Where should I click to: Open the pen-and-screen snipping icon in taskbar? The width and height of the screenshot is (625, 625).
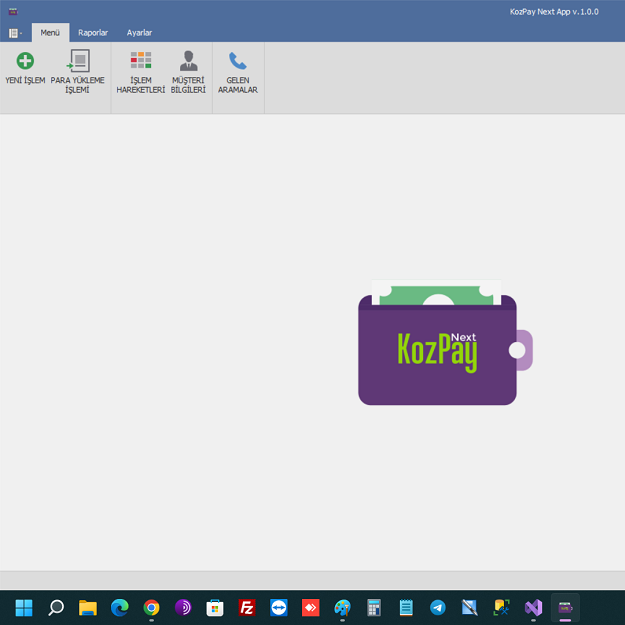click(x=470, y=607)
